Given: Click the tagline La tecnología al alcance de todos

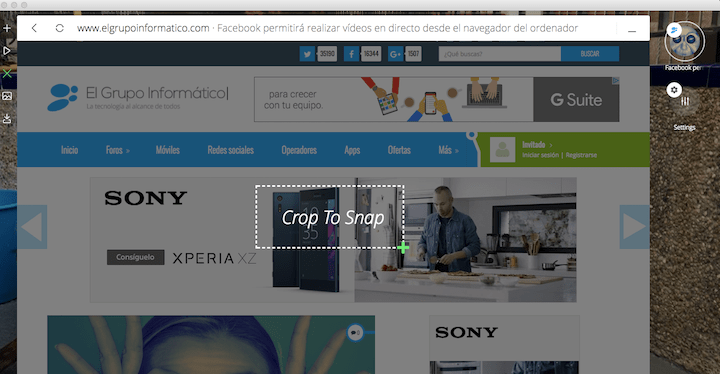Looking at the screenshot, I should click(x=133, y=107).
